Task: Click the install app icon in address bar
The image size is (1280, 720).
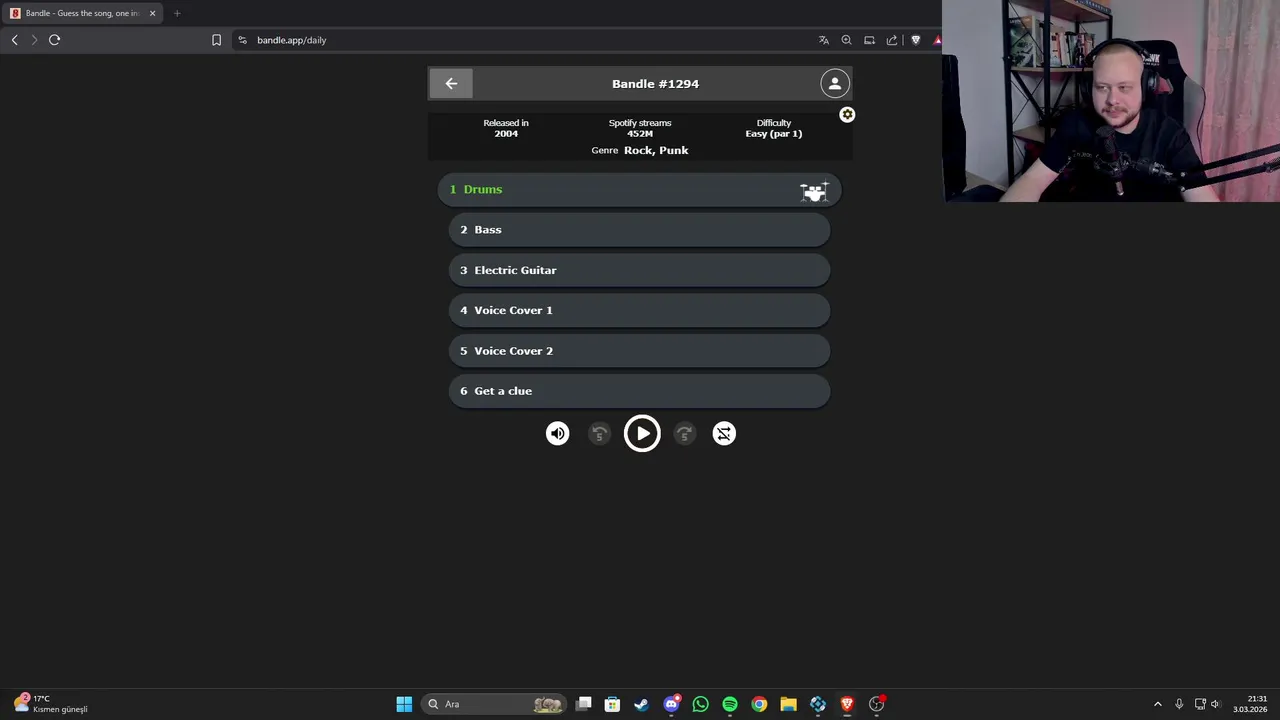Action: pyautogui.click(x=869, y=40)
